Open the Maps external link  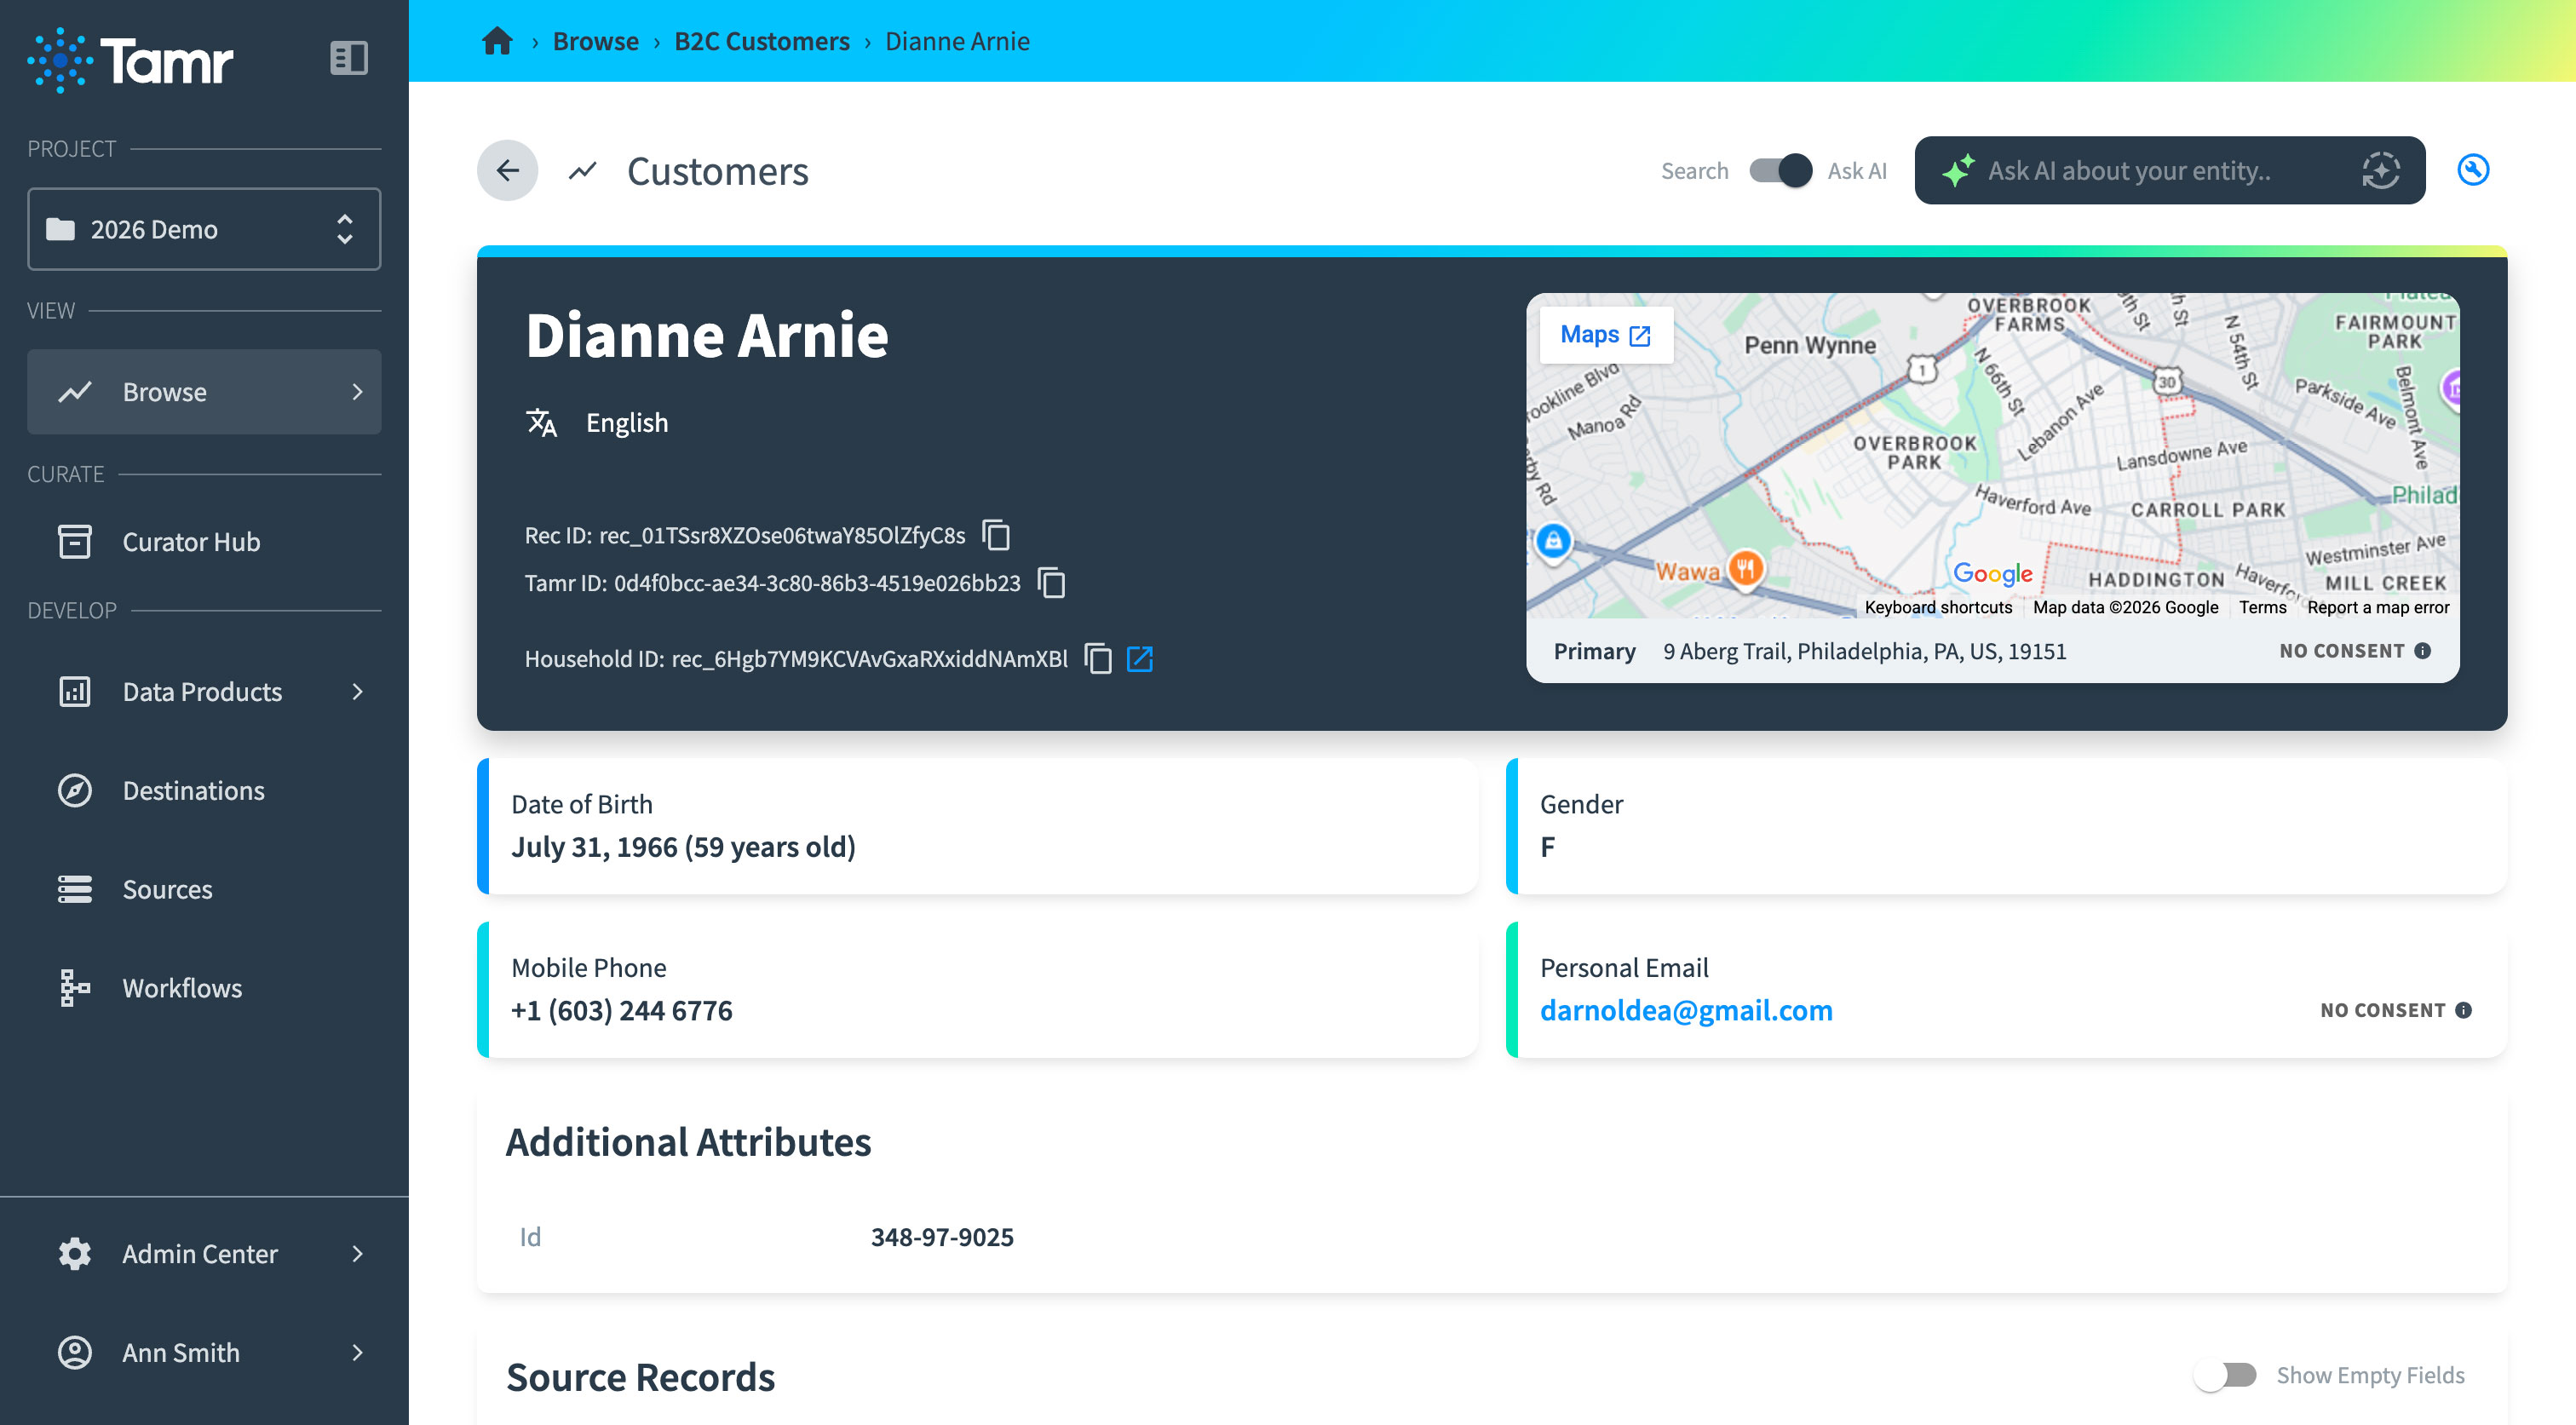click(x=1604, y=335)
